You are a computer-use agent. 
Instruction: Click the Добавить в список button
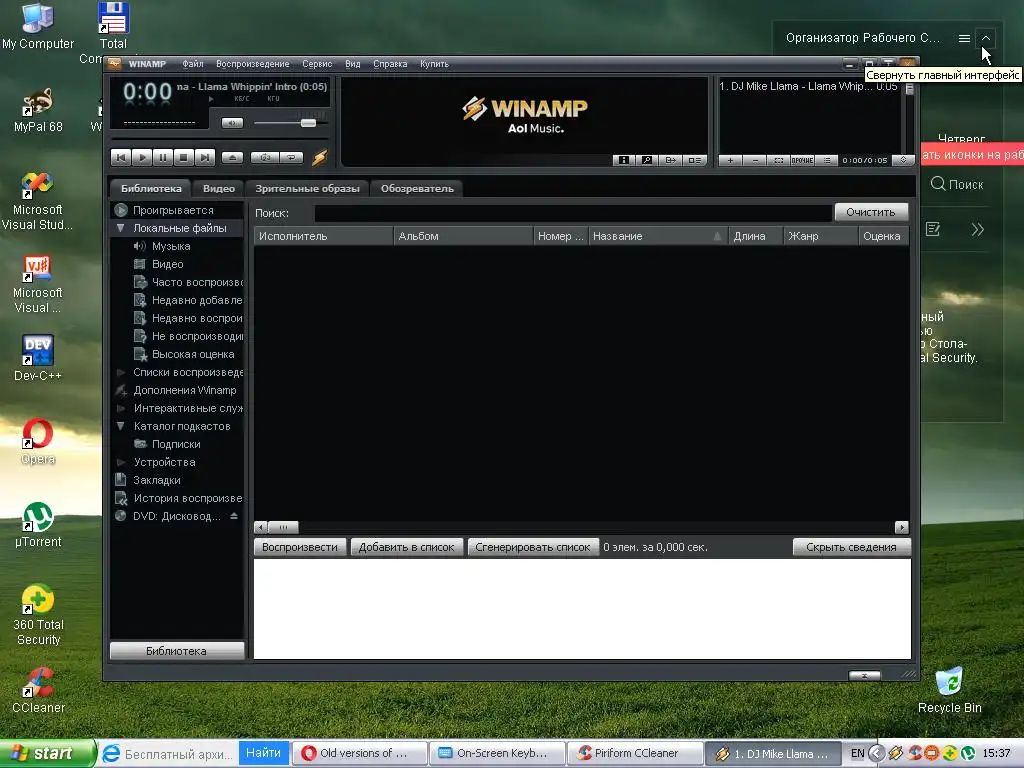406,547
